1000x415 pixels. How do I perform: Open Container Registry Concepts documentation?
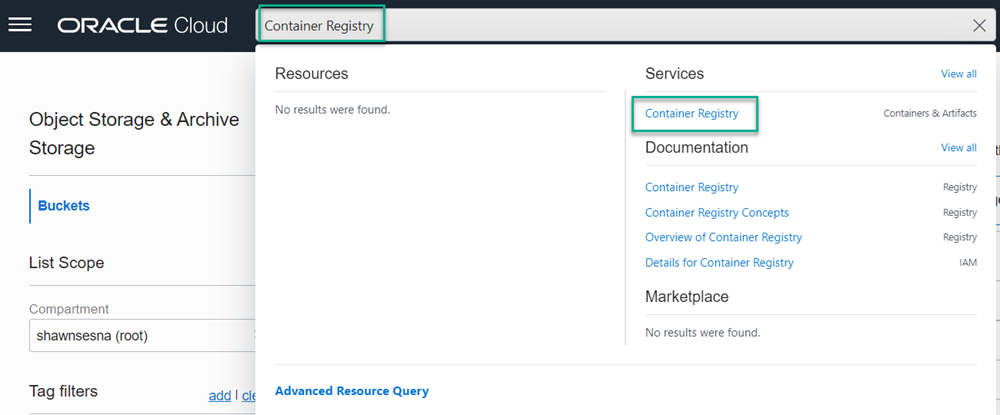[x=717, y=212]
